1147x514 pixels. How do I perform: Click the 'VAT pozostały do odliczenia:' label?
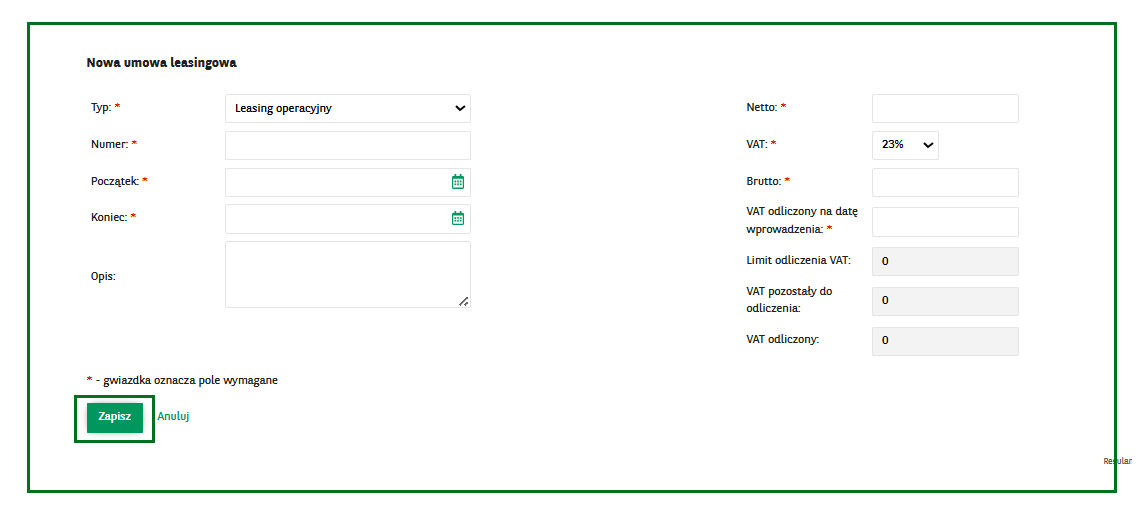click(x=789, y=300)
